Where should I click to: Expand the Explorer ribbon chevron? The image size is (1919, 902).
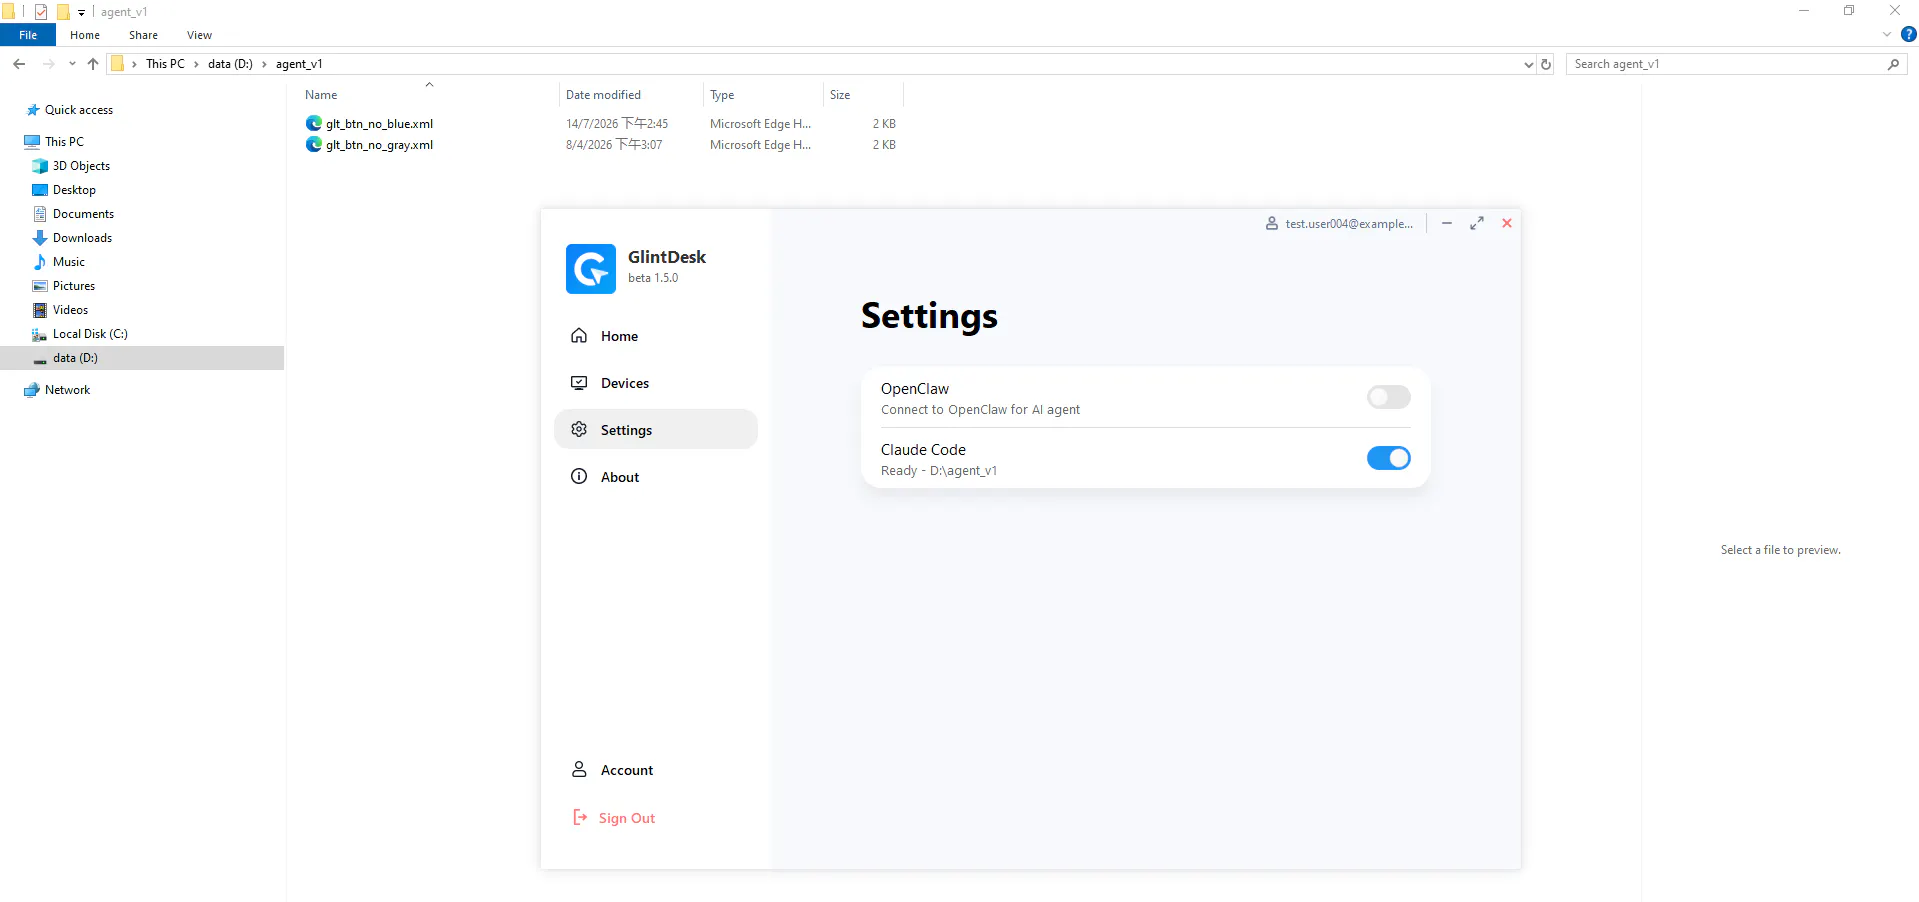pyautogui.click(x=1886, y=34)
